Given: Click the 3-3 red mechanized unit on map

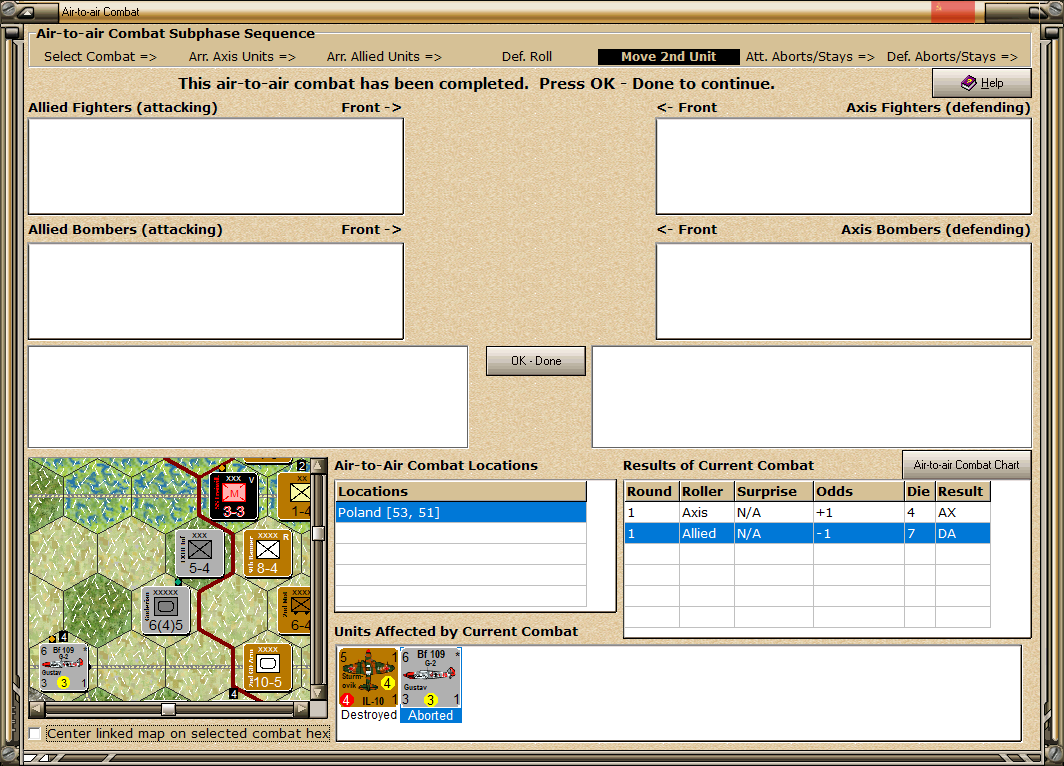Looking at the screenshot, I should [x=233, y=496].
